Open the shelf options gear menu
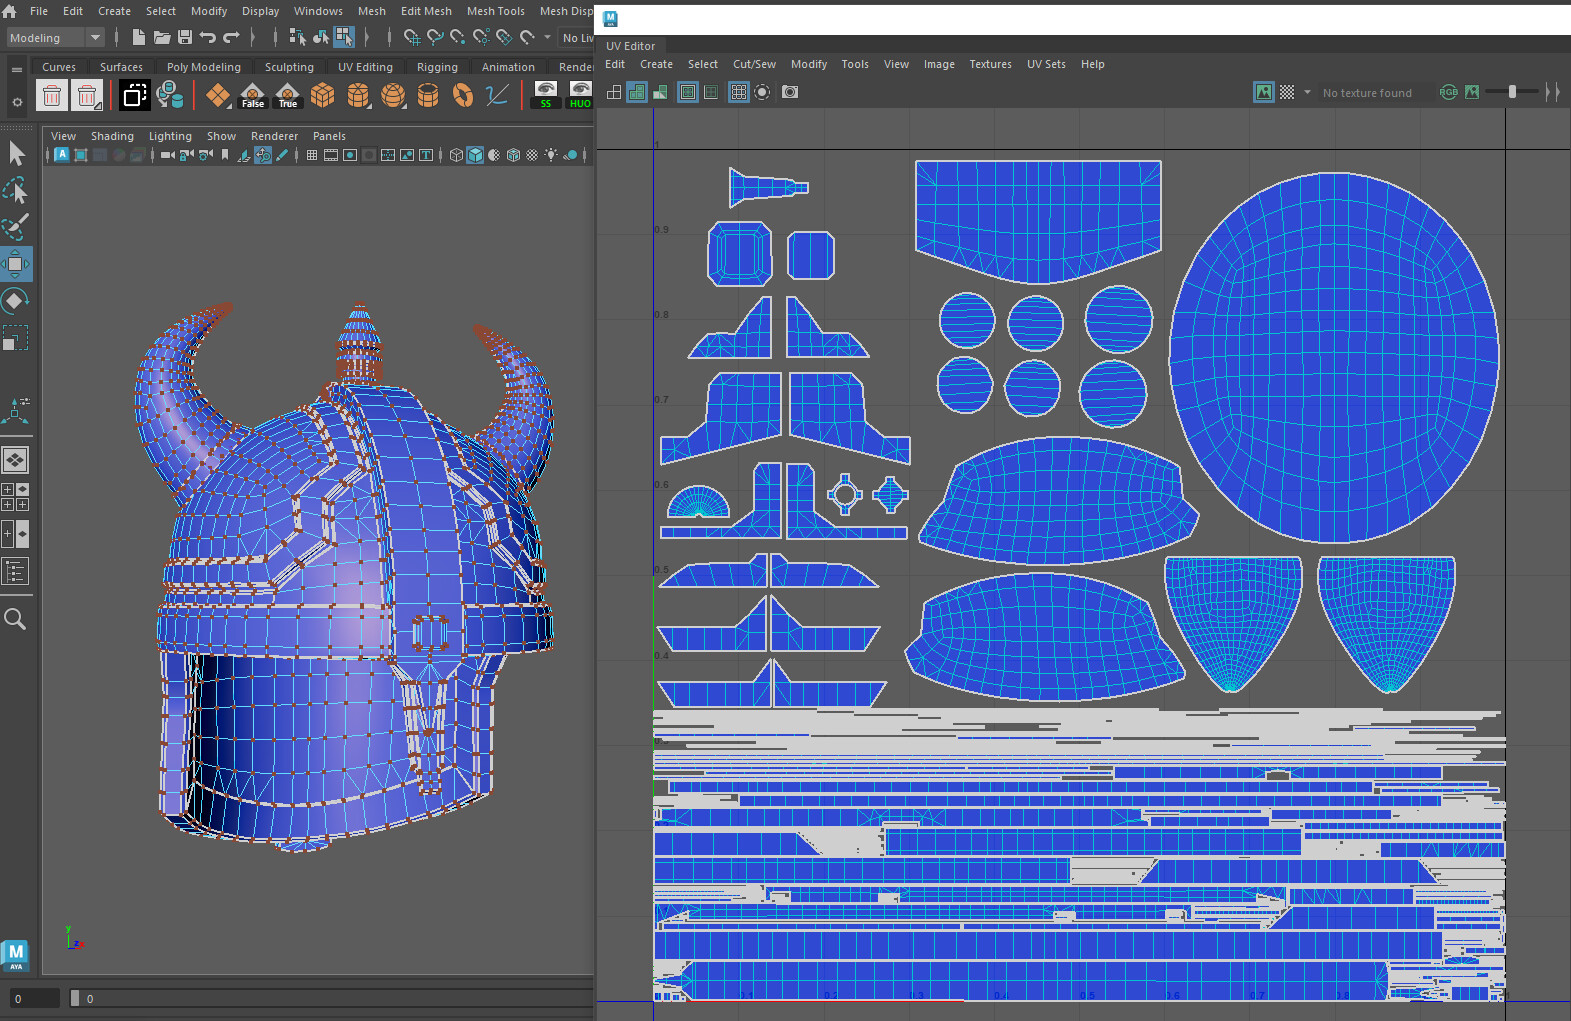1571x1021 pixels. coord(16,102)
